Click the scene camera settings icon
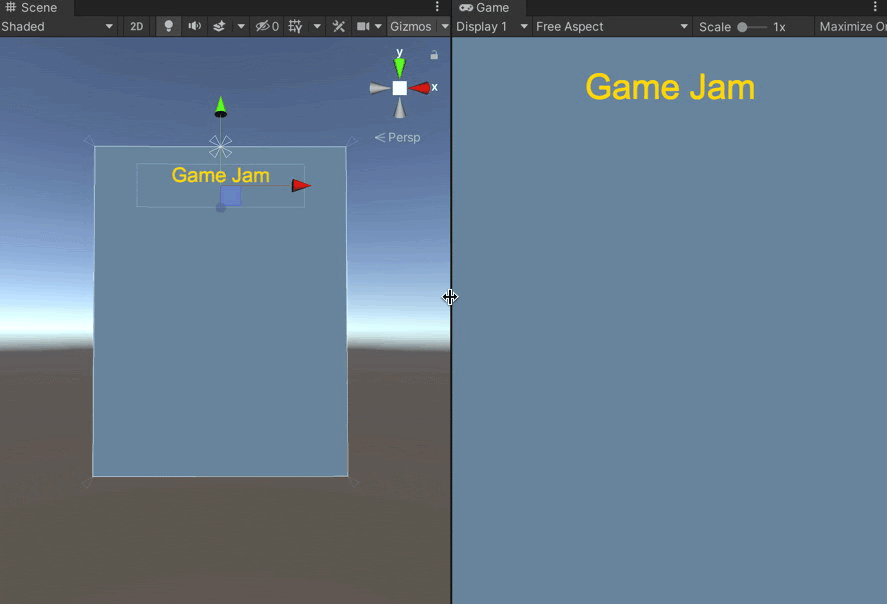Image resolution: width=887 pixels, height=604 pixels. pos(364,27)
